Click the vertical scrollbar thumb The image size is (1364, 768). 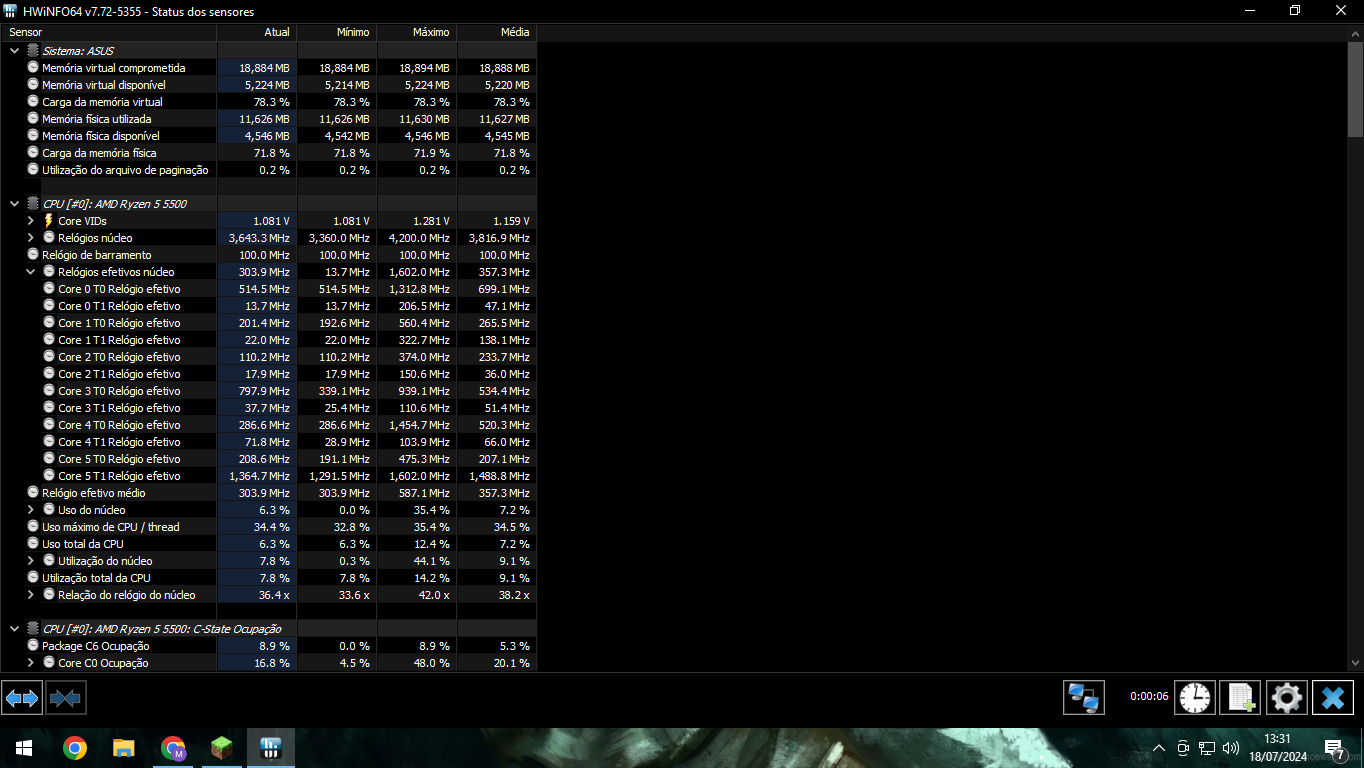pyautogui.click(x=1355, y=88)
